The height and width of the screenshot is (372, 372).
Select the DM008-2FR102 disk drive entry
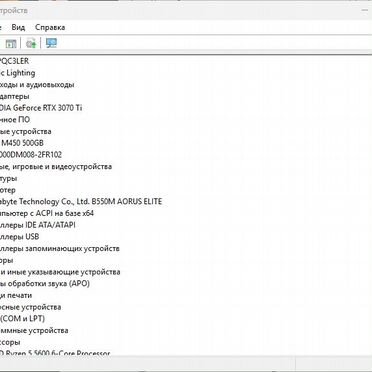click(x=31, y=155)
